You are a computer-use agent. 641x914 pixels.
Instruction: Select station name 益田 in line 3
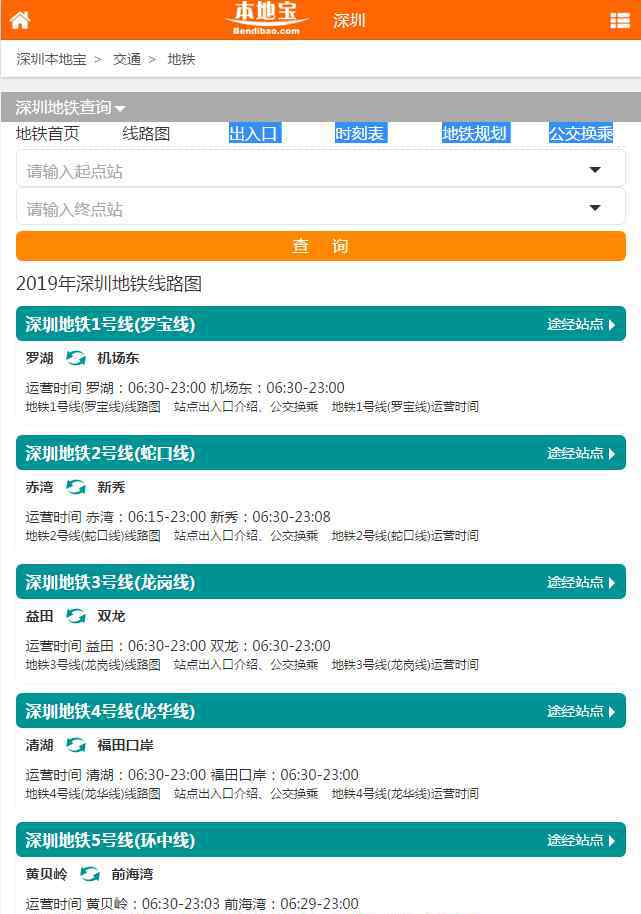[39, 616]
